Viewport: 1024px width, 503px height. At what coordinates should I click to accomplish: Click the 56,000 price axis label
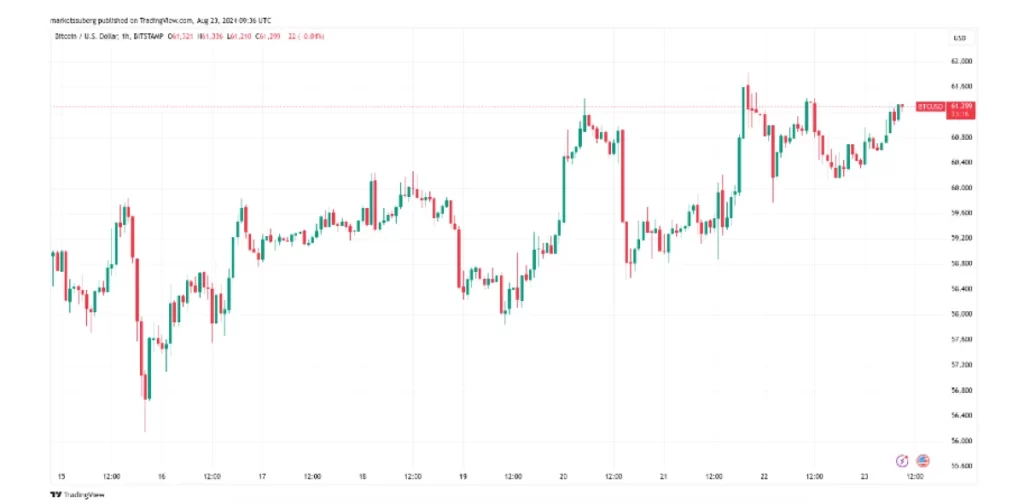pyautogui.click(x=962, y=440)
